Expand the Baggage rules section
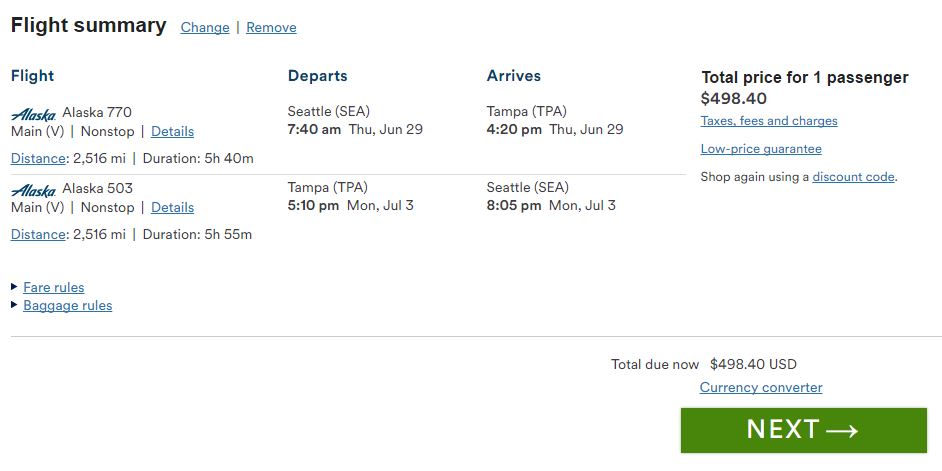942x471 pixels. pyautogui.click(x=68, y=305)
